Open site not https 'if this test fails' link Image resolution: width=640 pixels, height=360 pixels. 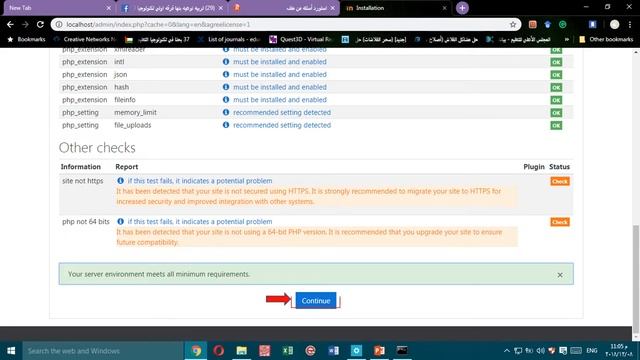(x=200, y=180)
